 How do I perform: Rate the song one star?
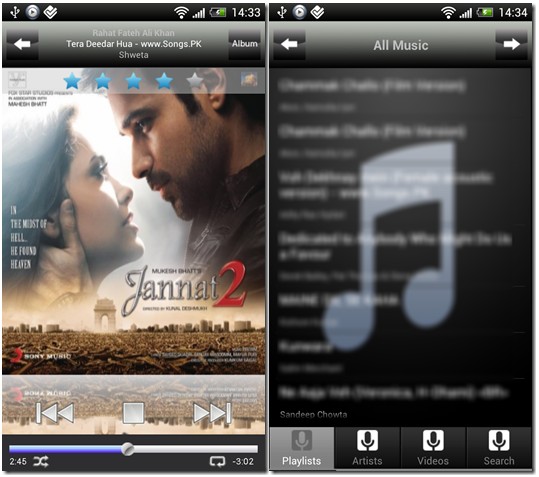[73, 81]
